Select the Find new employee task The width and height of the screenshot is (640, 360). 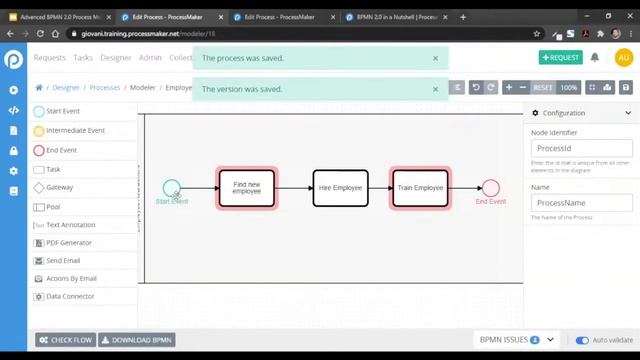[247, 188]
